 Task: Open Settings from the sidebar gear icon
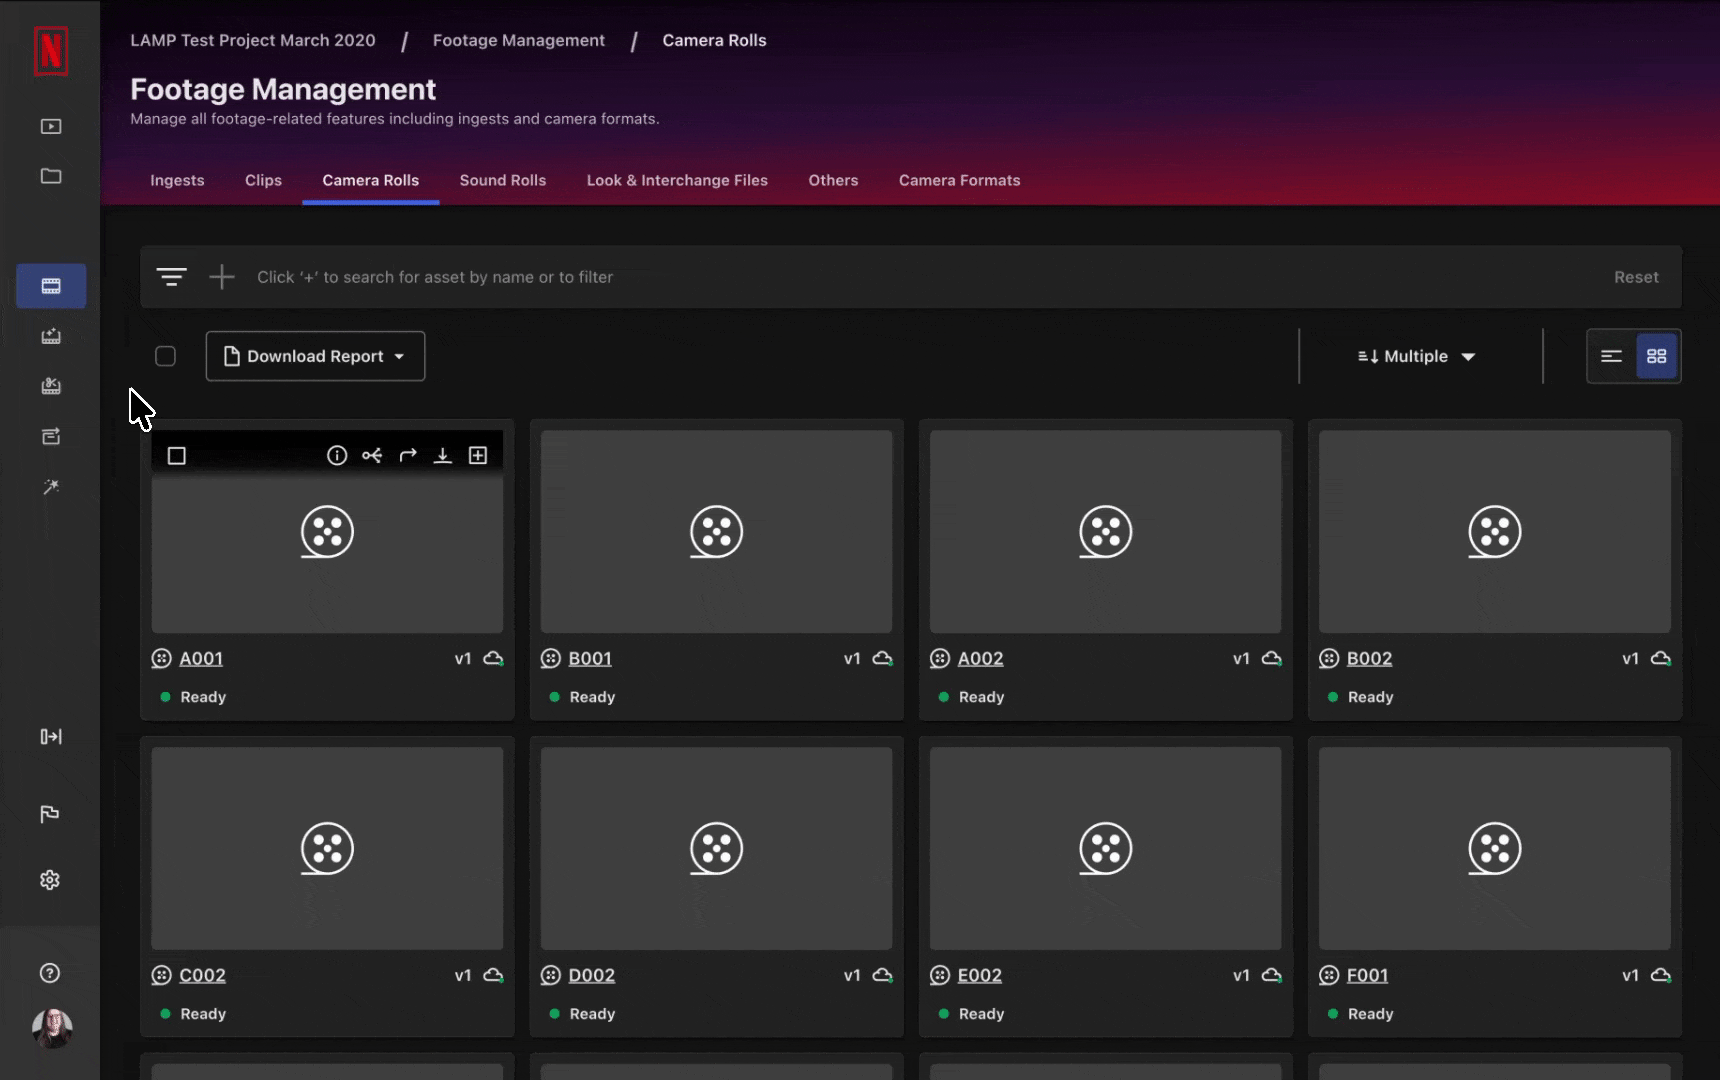pyautogui.click(x=50, y=879)
